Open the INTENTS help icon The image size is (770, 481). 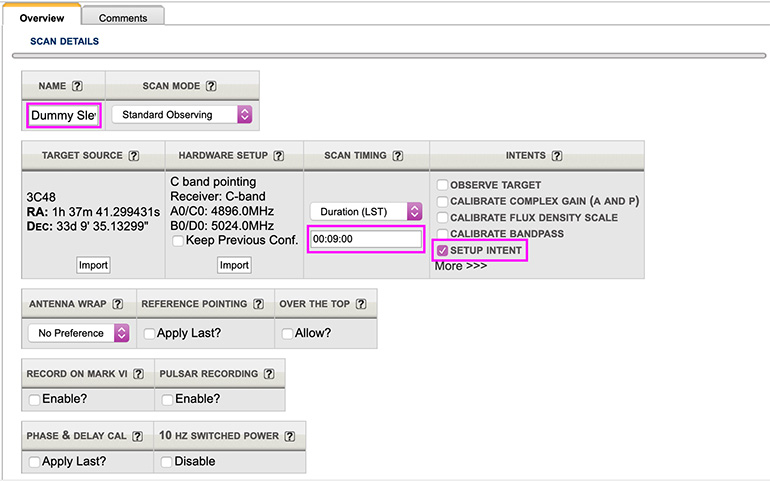556,156
